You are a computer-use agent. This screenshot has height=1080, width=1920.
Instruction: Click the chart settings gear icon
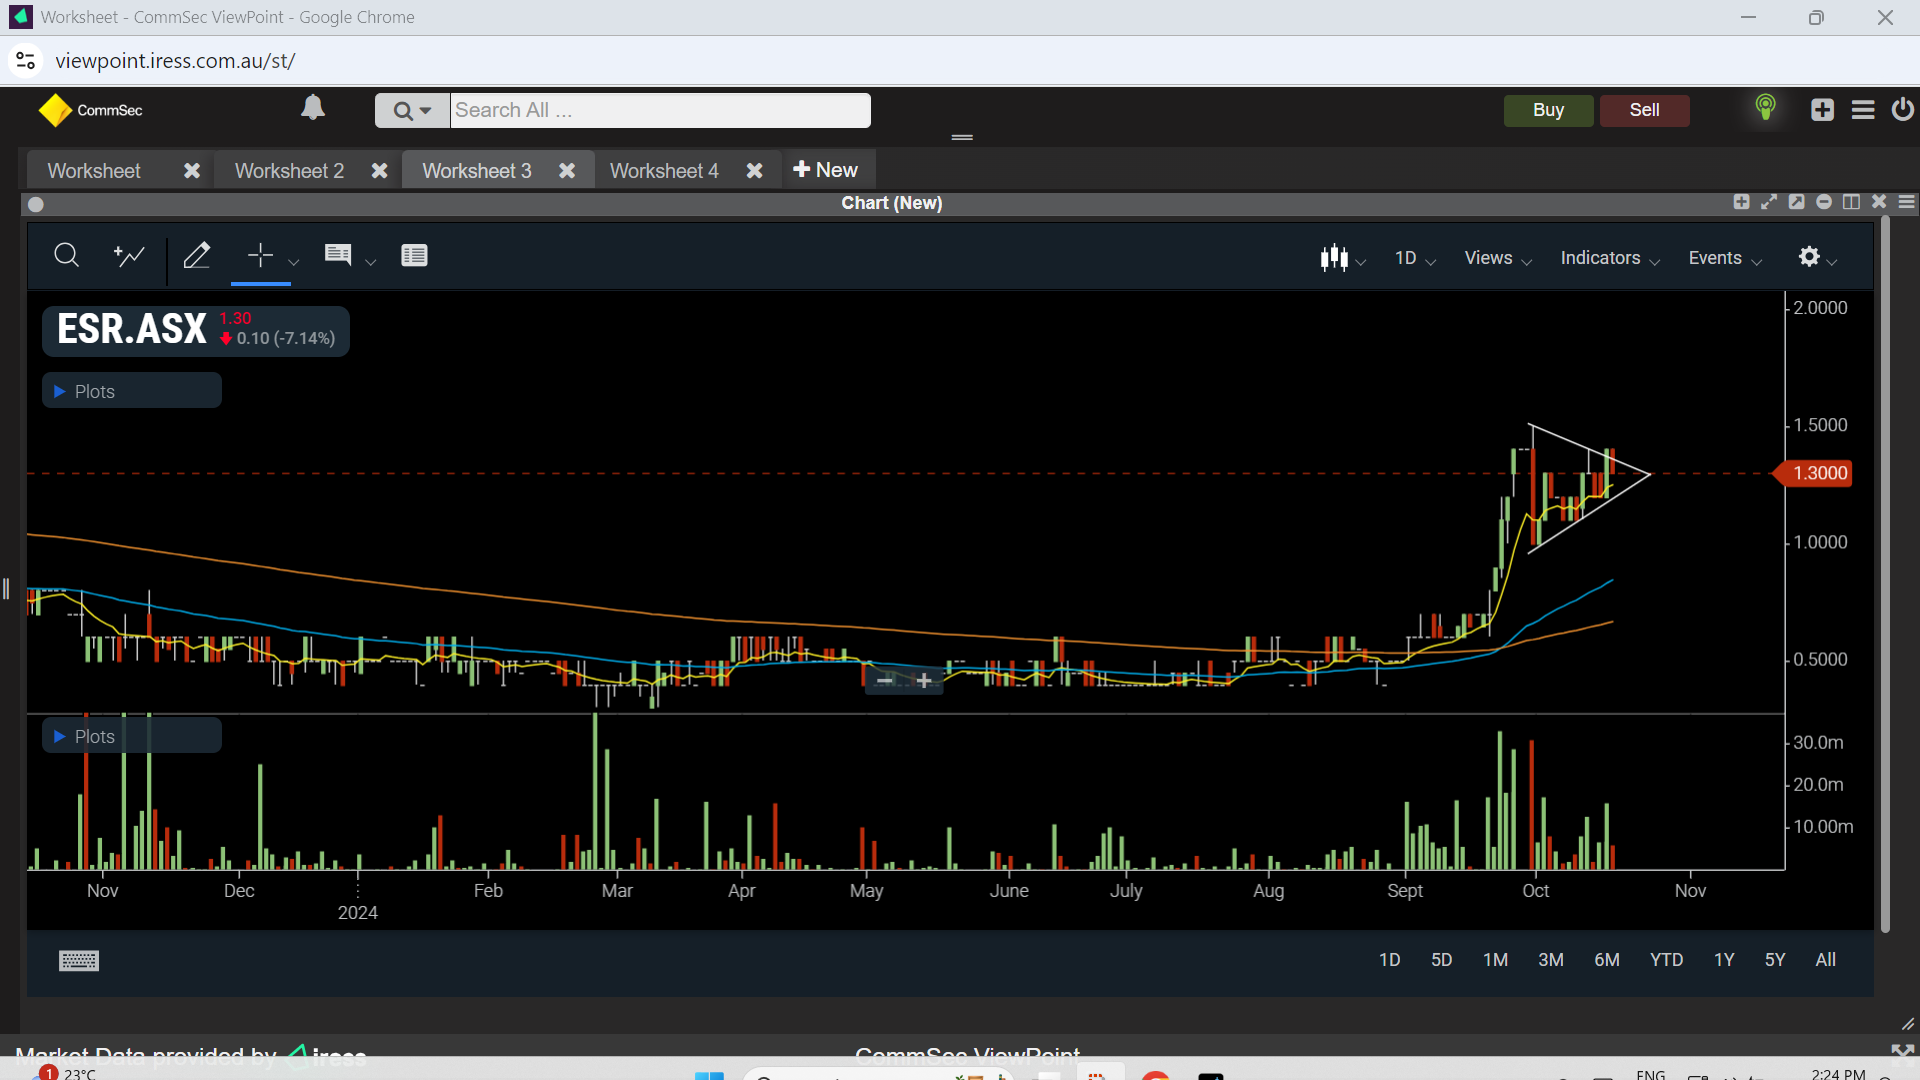1809,257
